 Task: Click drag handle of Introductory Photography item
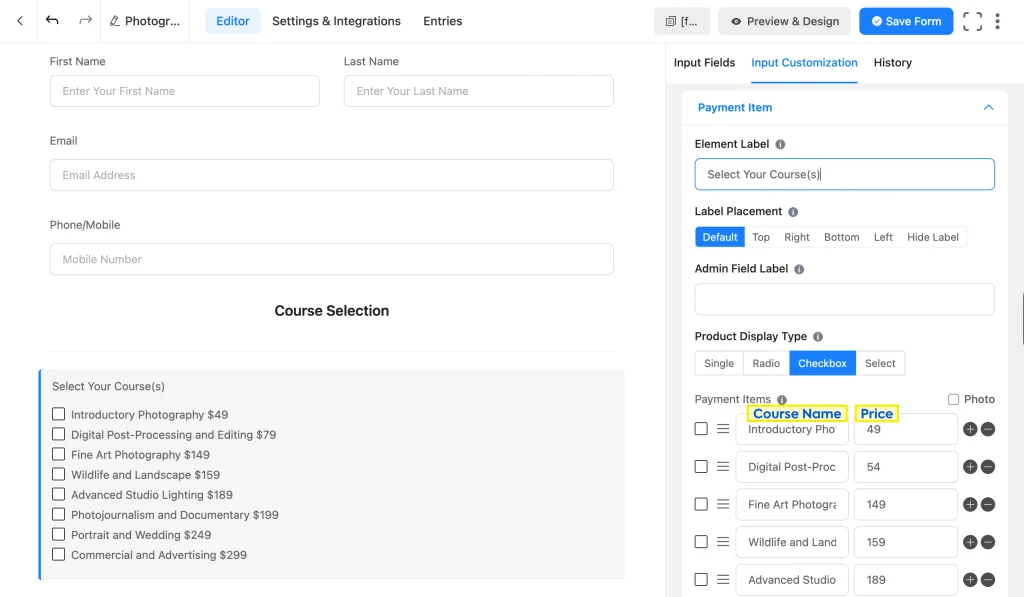723,429
